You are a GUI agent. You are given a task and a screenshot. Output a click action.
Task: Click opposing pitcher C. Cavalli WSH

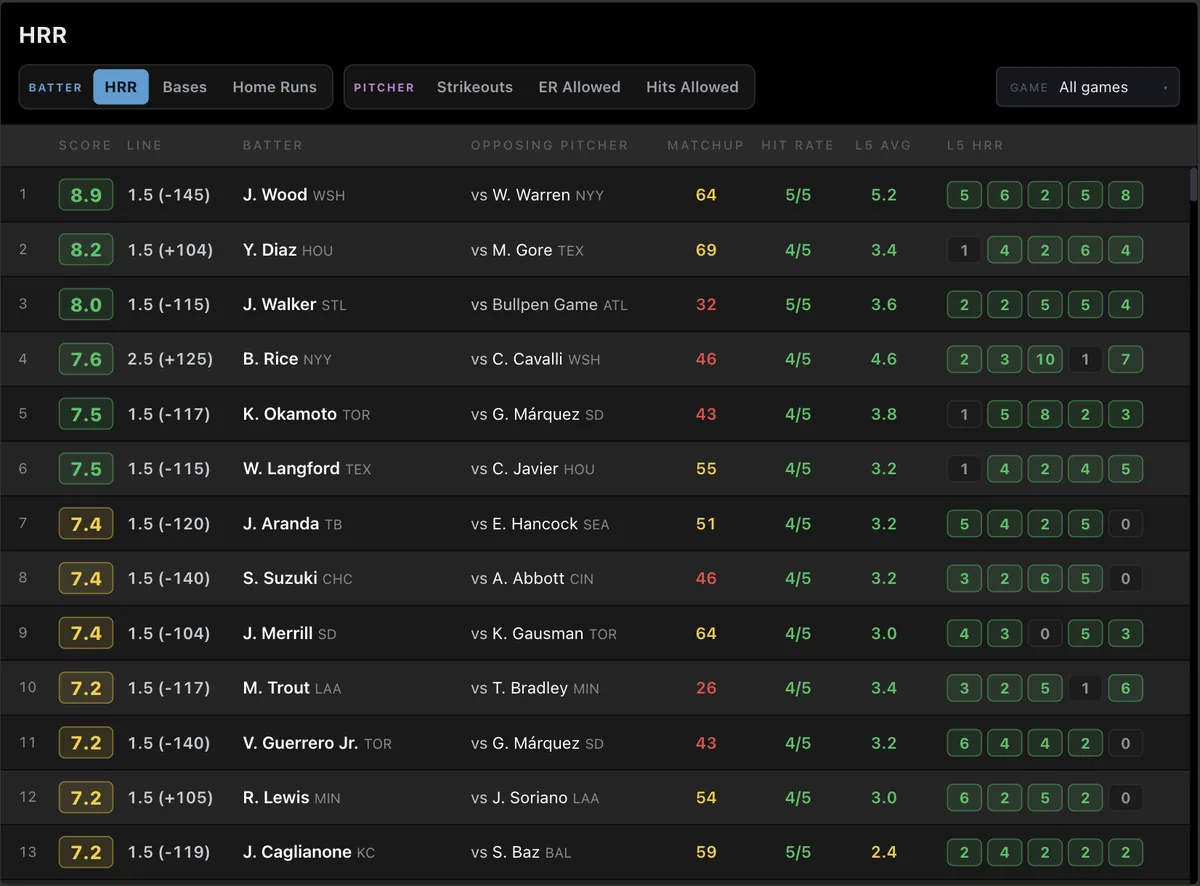point(536,359)
